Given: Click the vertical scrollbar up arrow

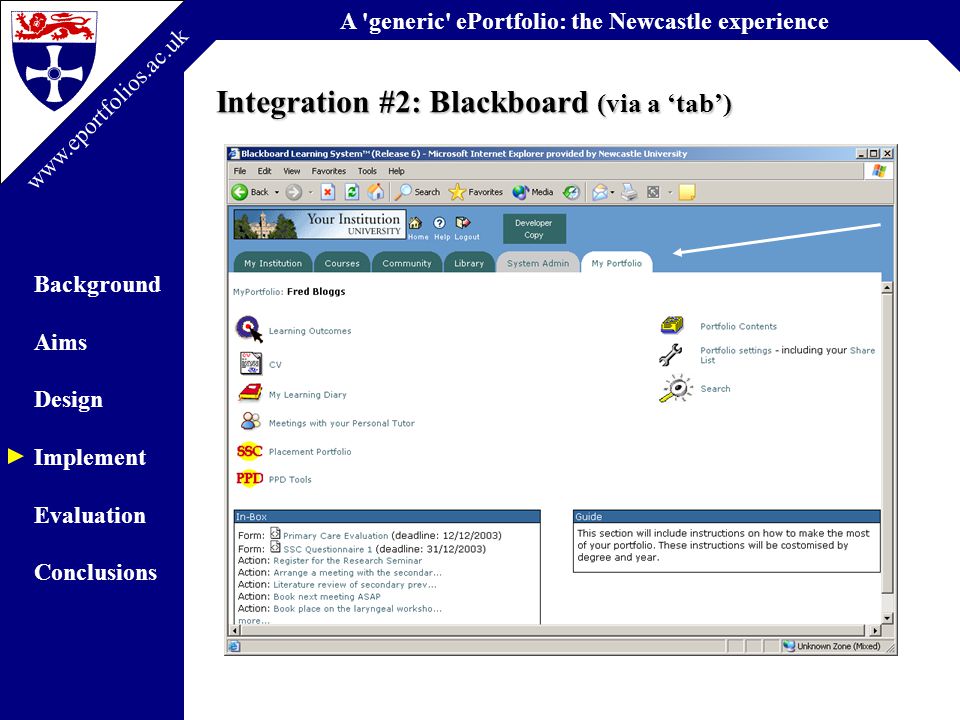Looking at the screenshot, I should point(887,287).
